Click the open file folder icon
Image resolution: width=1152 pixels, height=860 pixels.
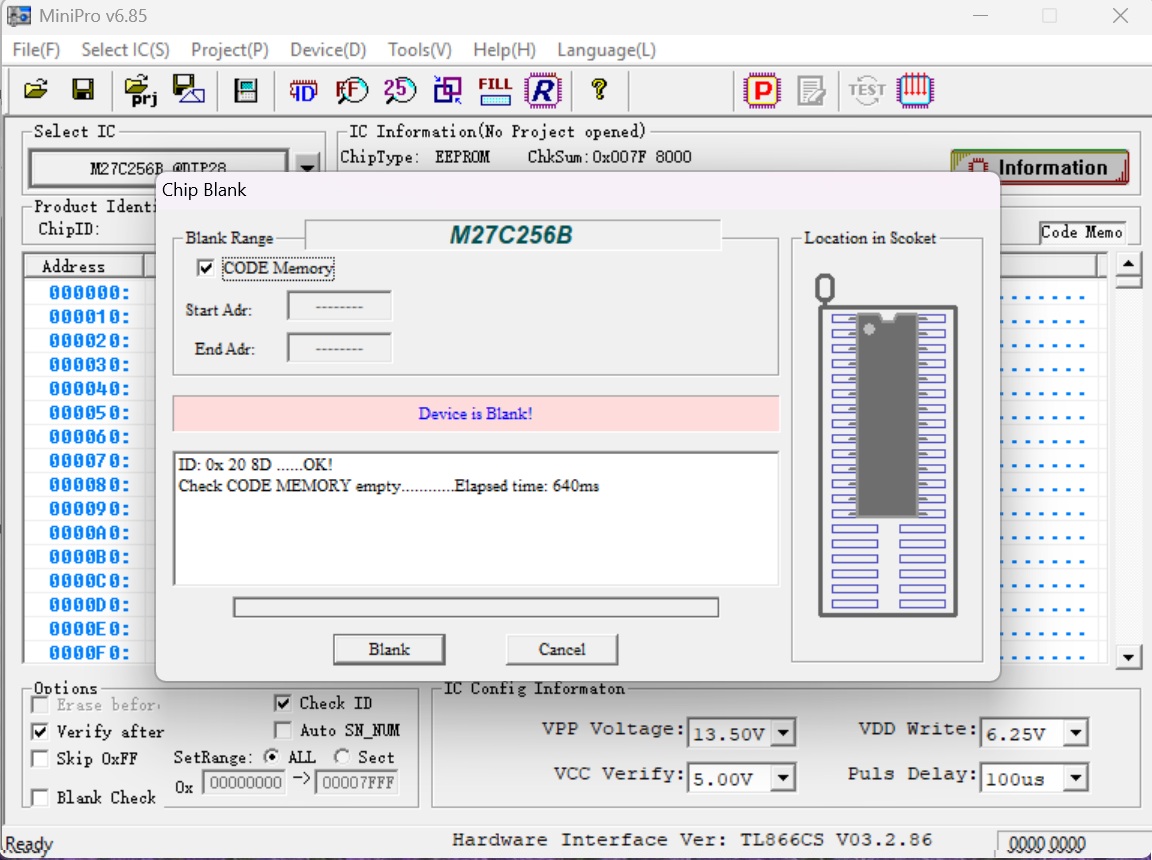(36, 90)
